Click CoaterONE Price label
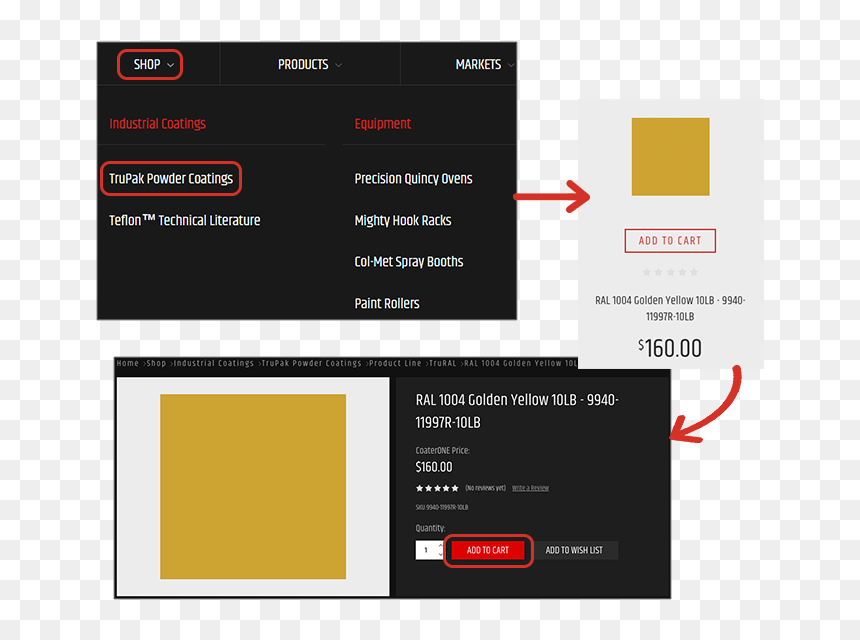This screenshot has width=860, height=640. [443, 450]
